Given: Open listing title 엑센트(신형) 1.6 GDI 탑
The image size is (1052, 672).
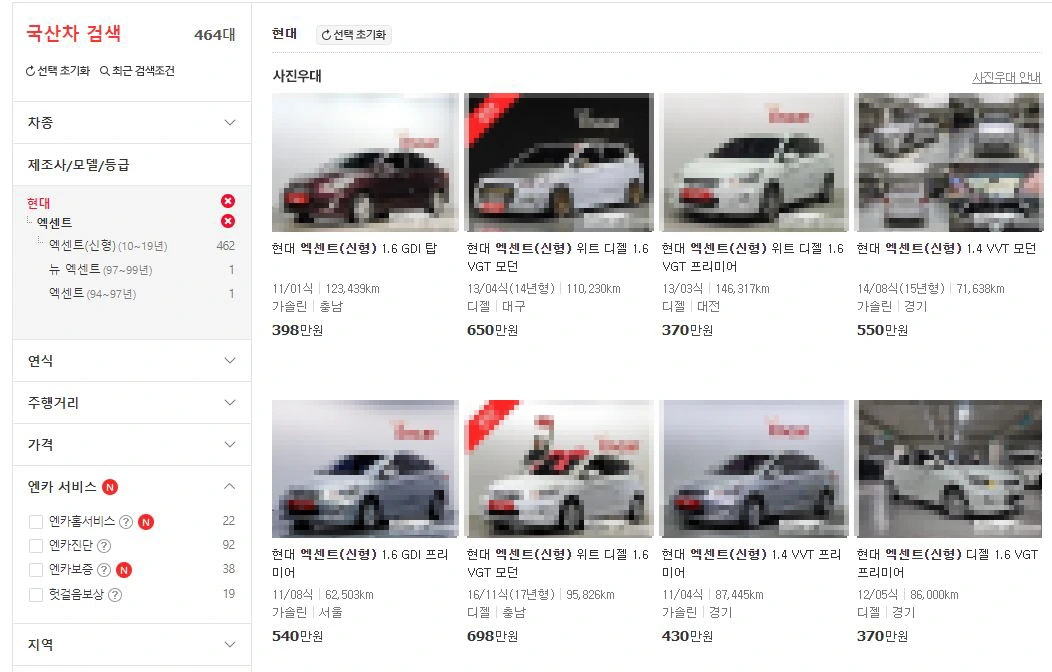Looking at the screenshot, I should point(354,249).
